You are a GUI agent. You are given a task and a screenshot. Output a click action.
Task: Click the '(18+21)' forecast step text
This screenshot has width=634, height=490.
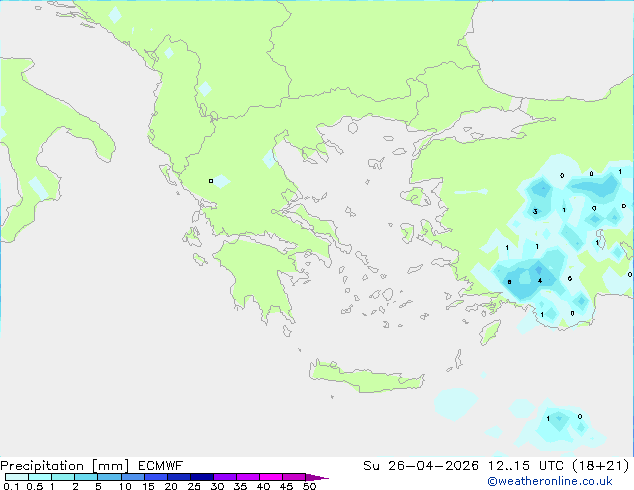(x=601, y=466)
